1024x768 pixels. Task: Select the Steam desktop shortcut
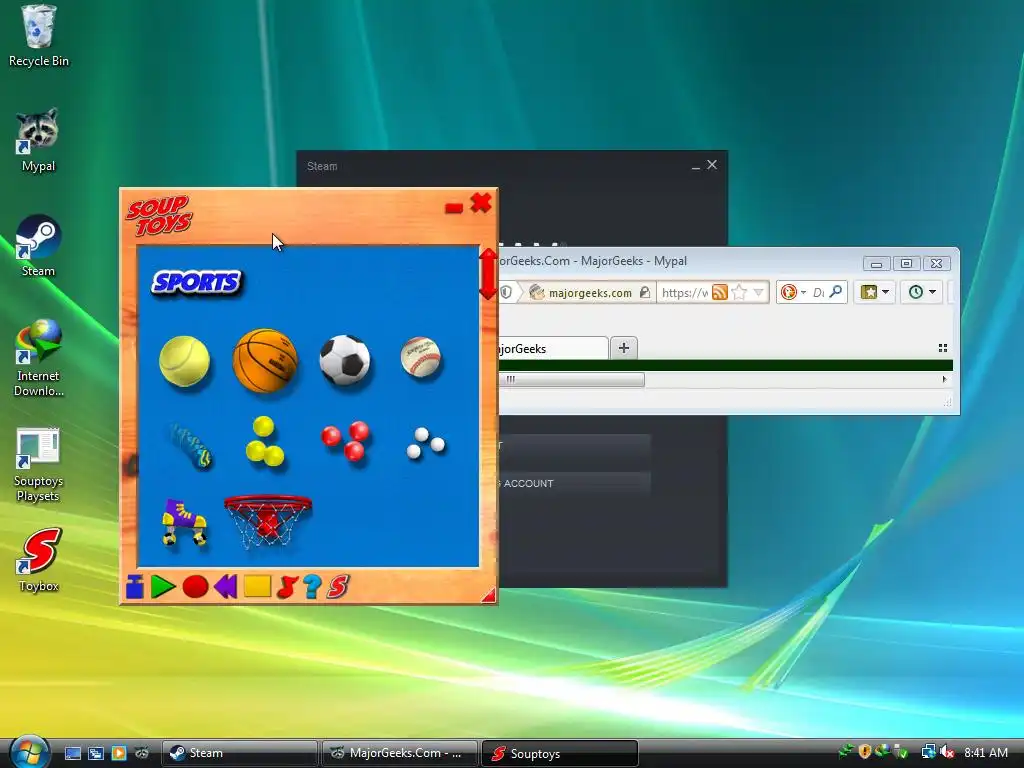[x=39, y=246]
